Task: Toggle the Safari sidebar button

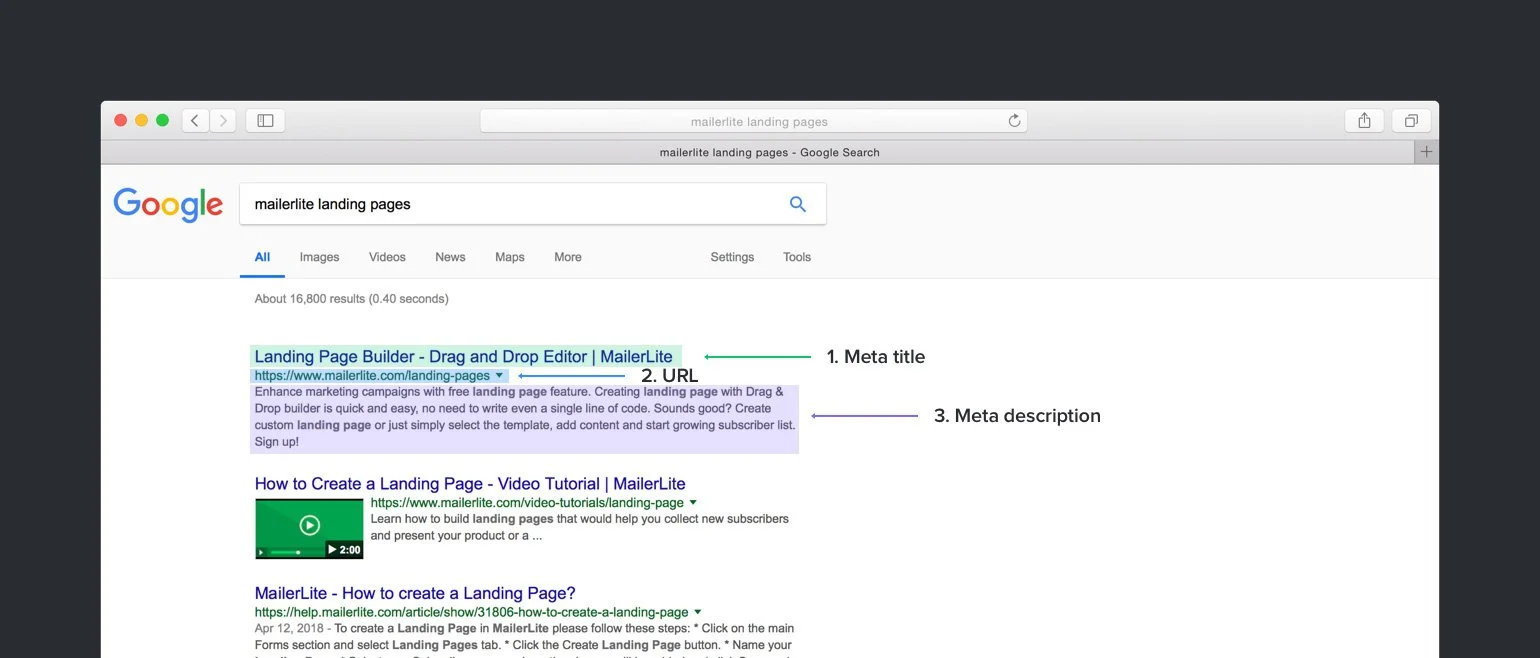Action: [265, 121]
